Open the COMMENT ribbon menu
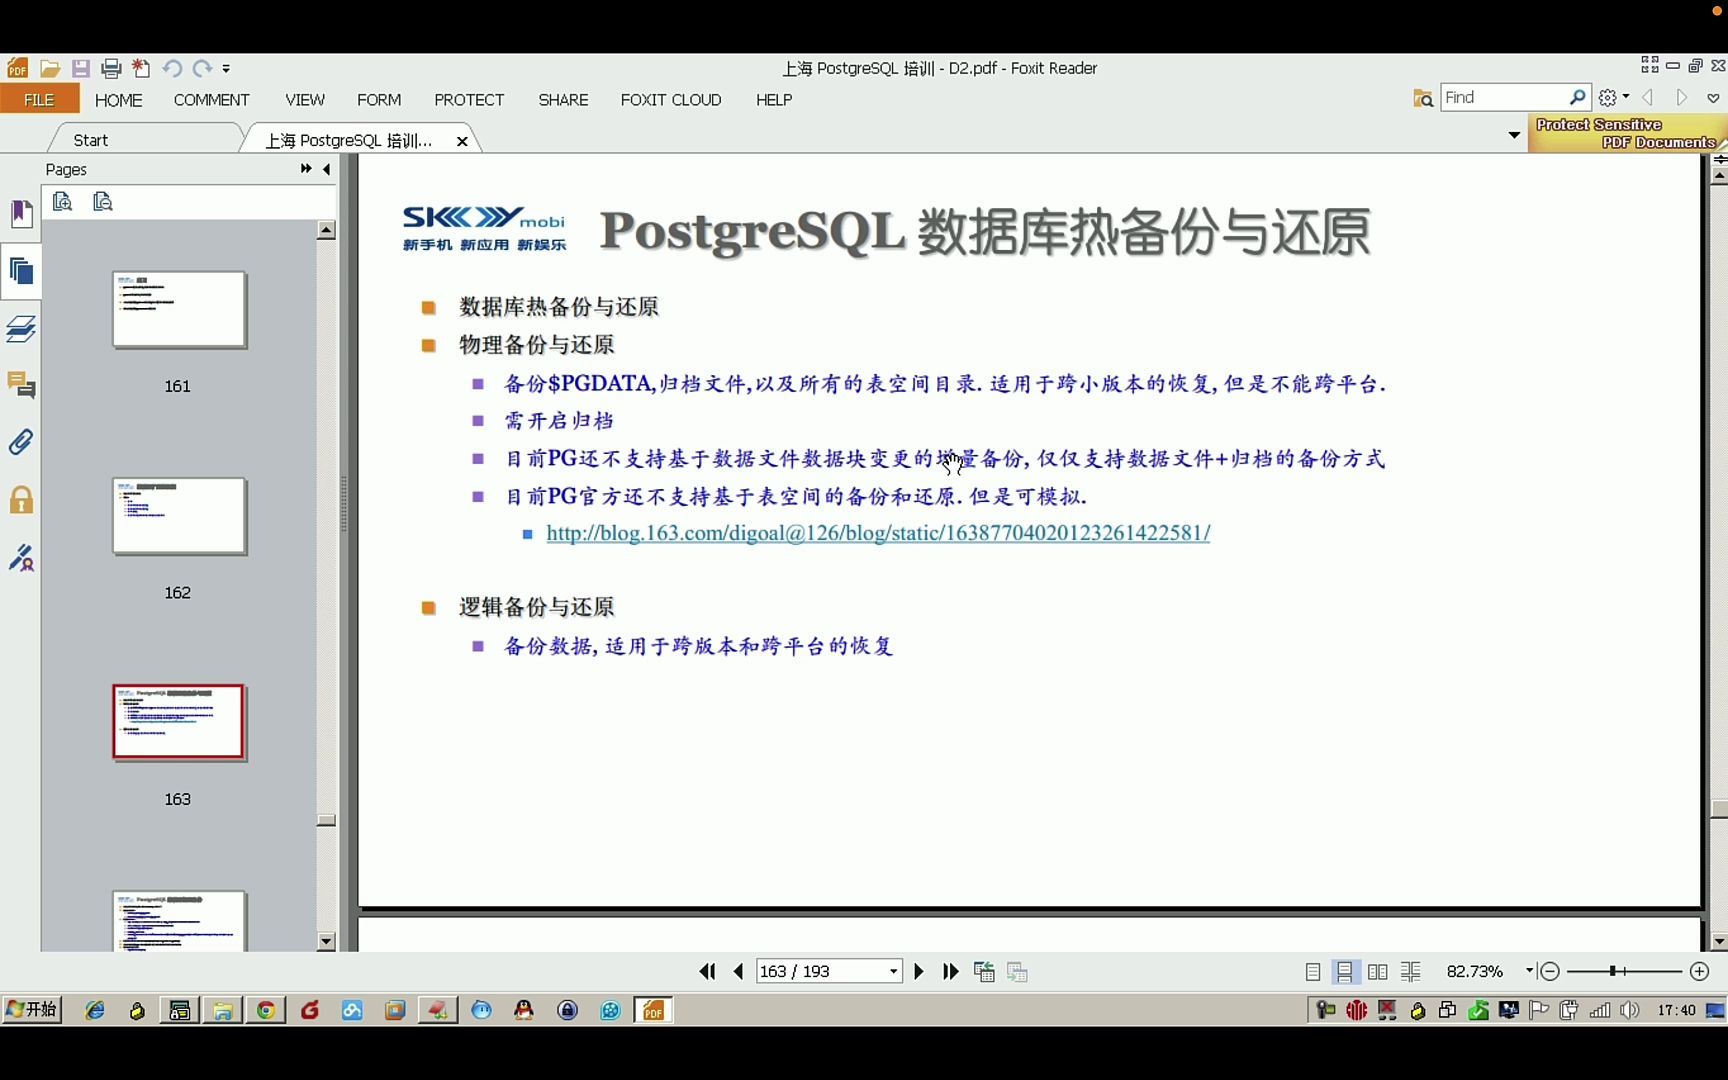Viewport: 1728px width, 1080px height. pyautogui.click(x=211, y=100)
